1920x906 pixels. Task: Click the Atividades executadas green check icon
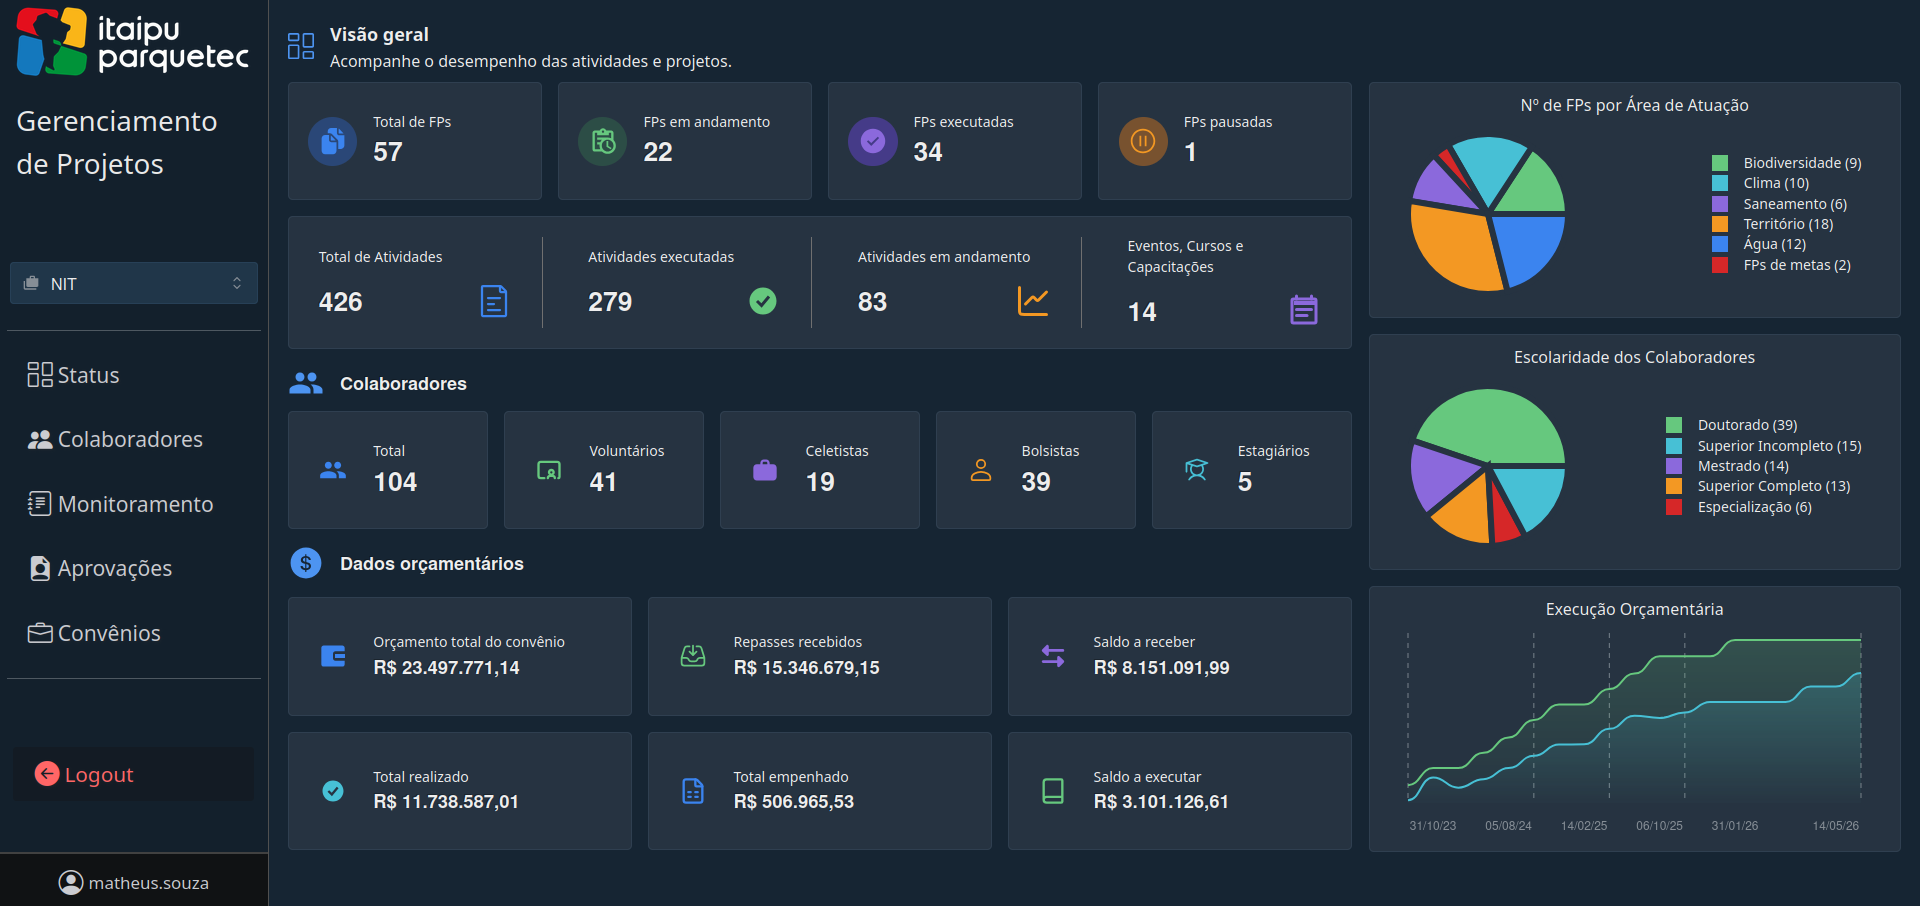763,301
